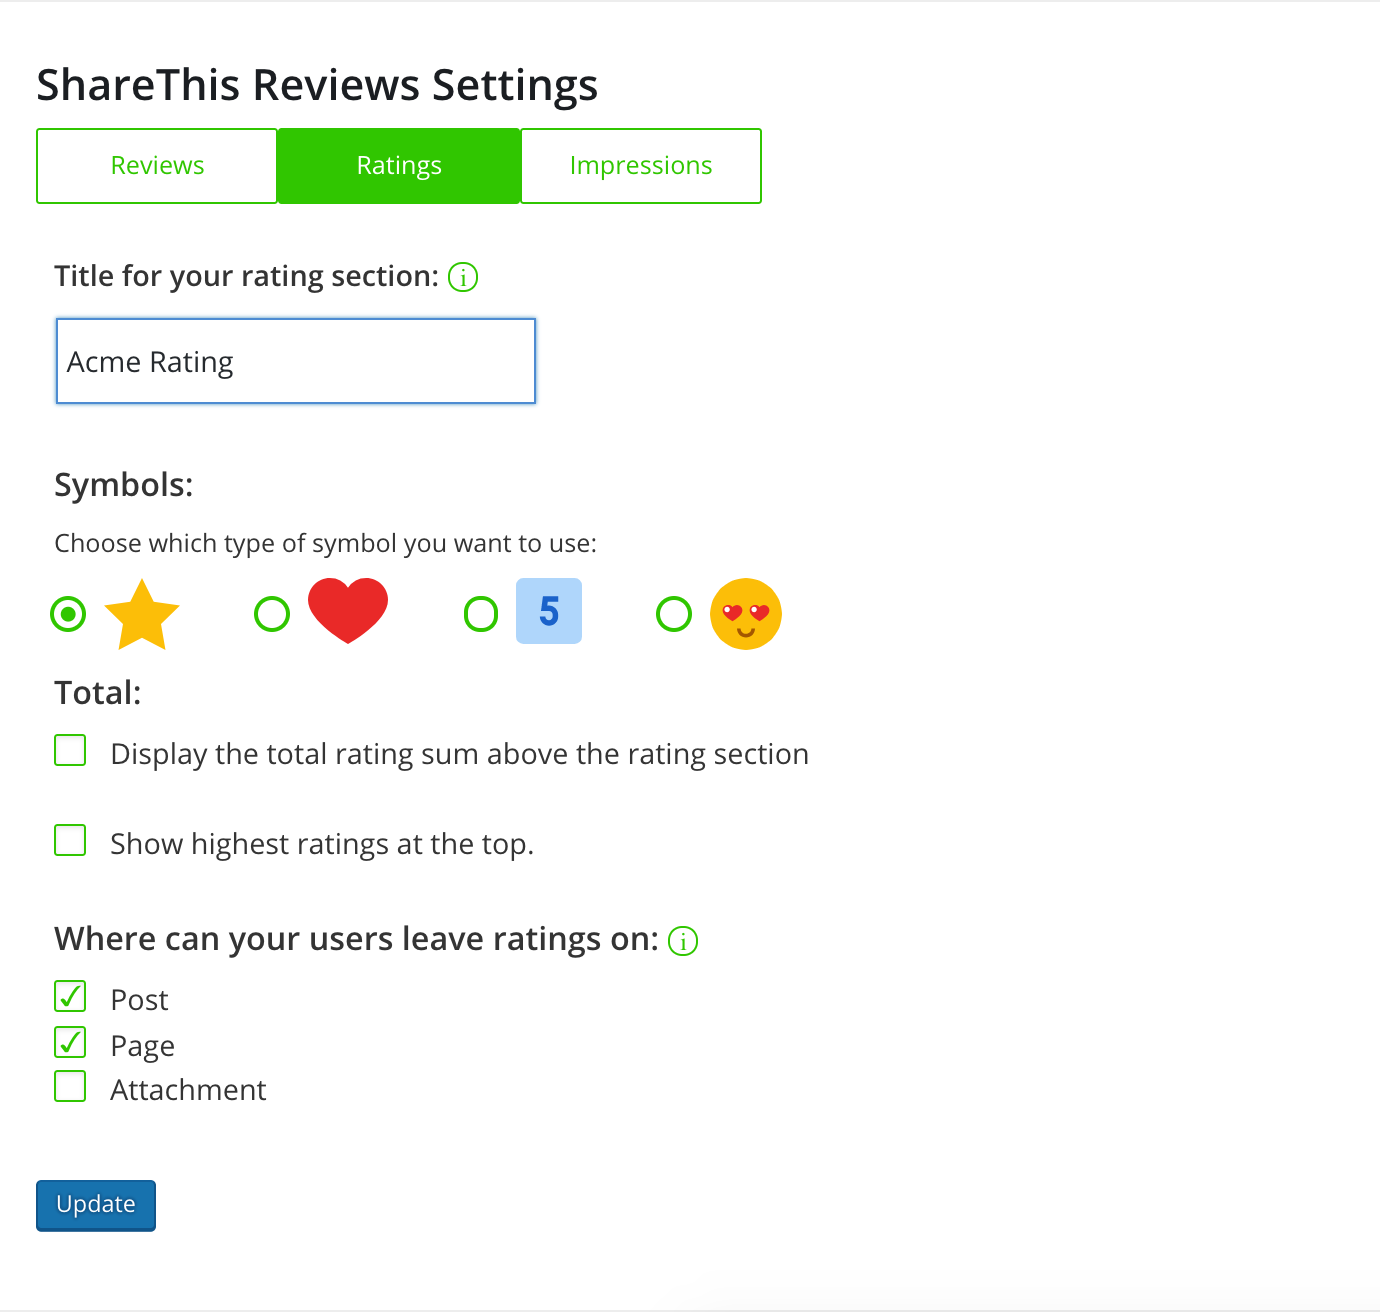Image resolution: width=1380 pixels, height=1312 pixels.
Task: Click the info icon beside rating section title
Action: pos(463,277)
